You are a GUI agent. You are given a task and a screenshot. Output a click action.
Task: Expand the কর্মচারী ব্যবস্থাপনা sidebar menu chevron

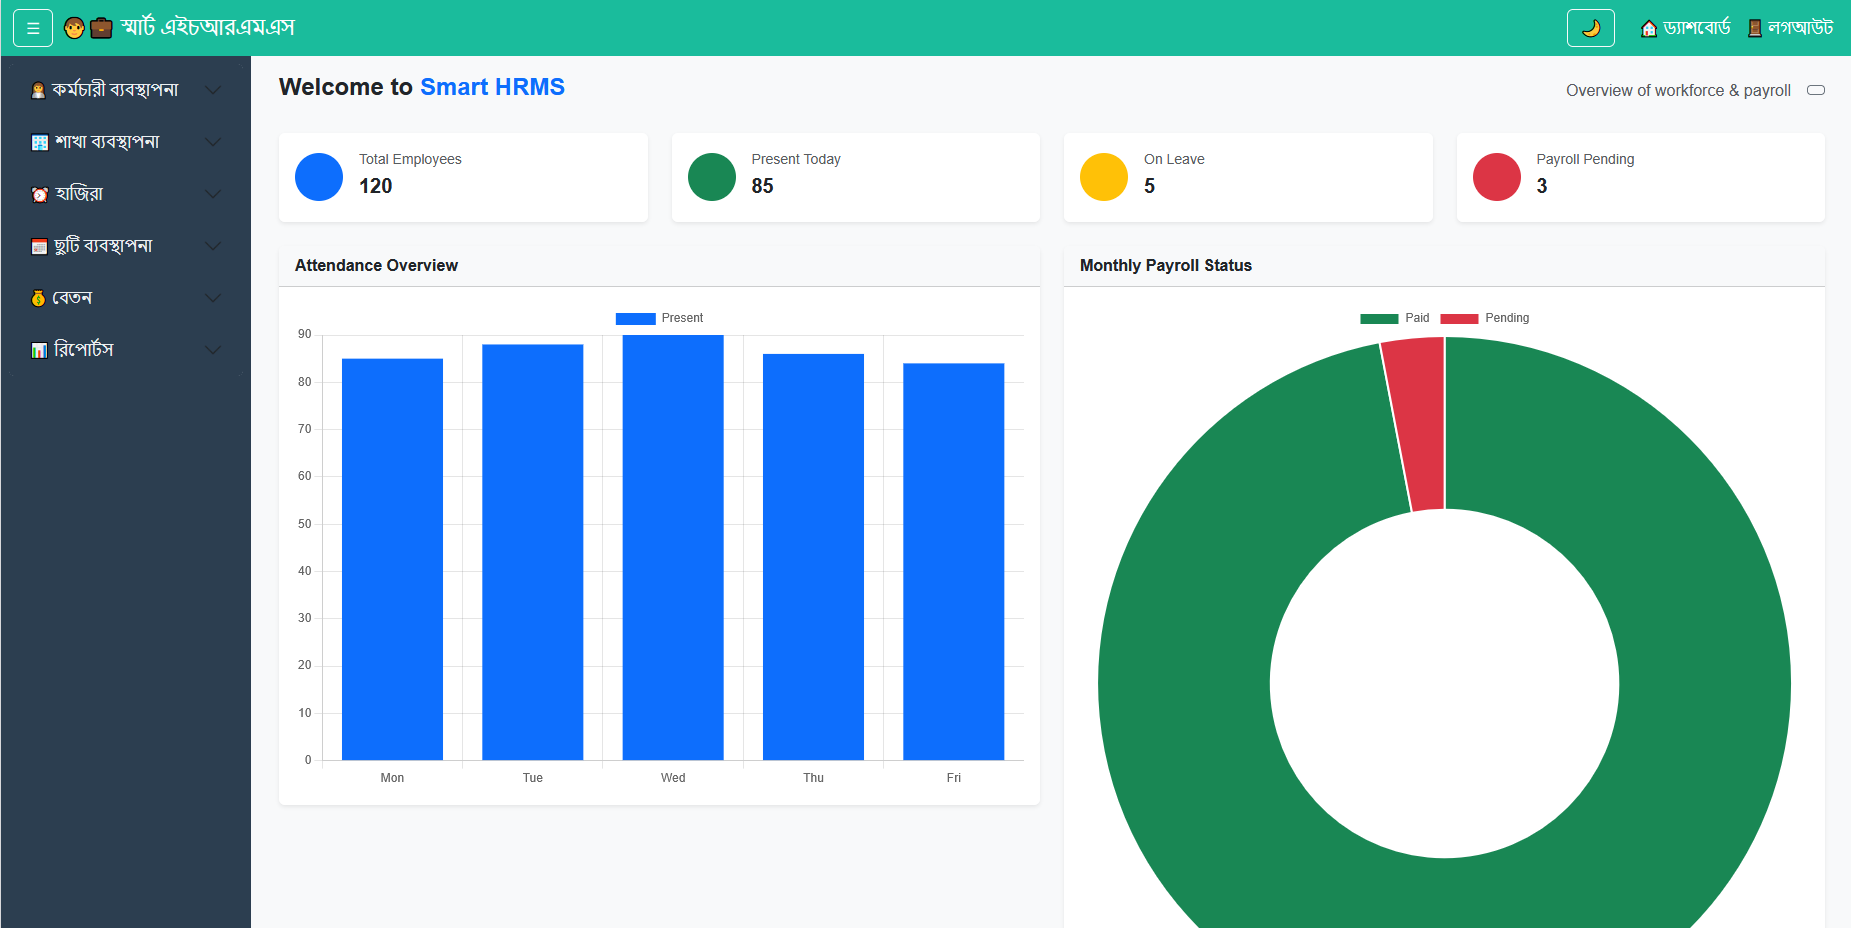click(x=213, y=90)
